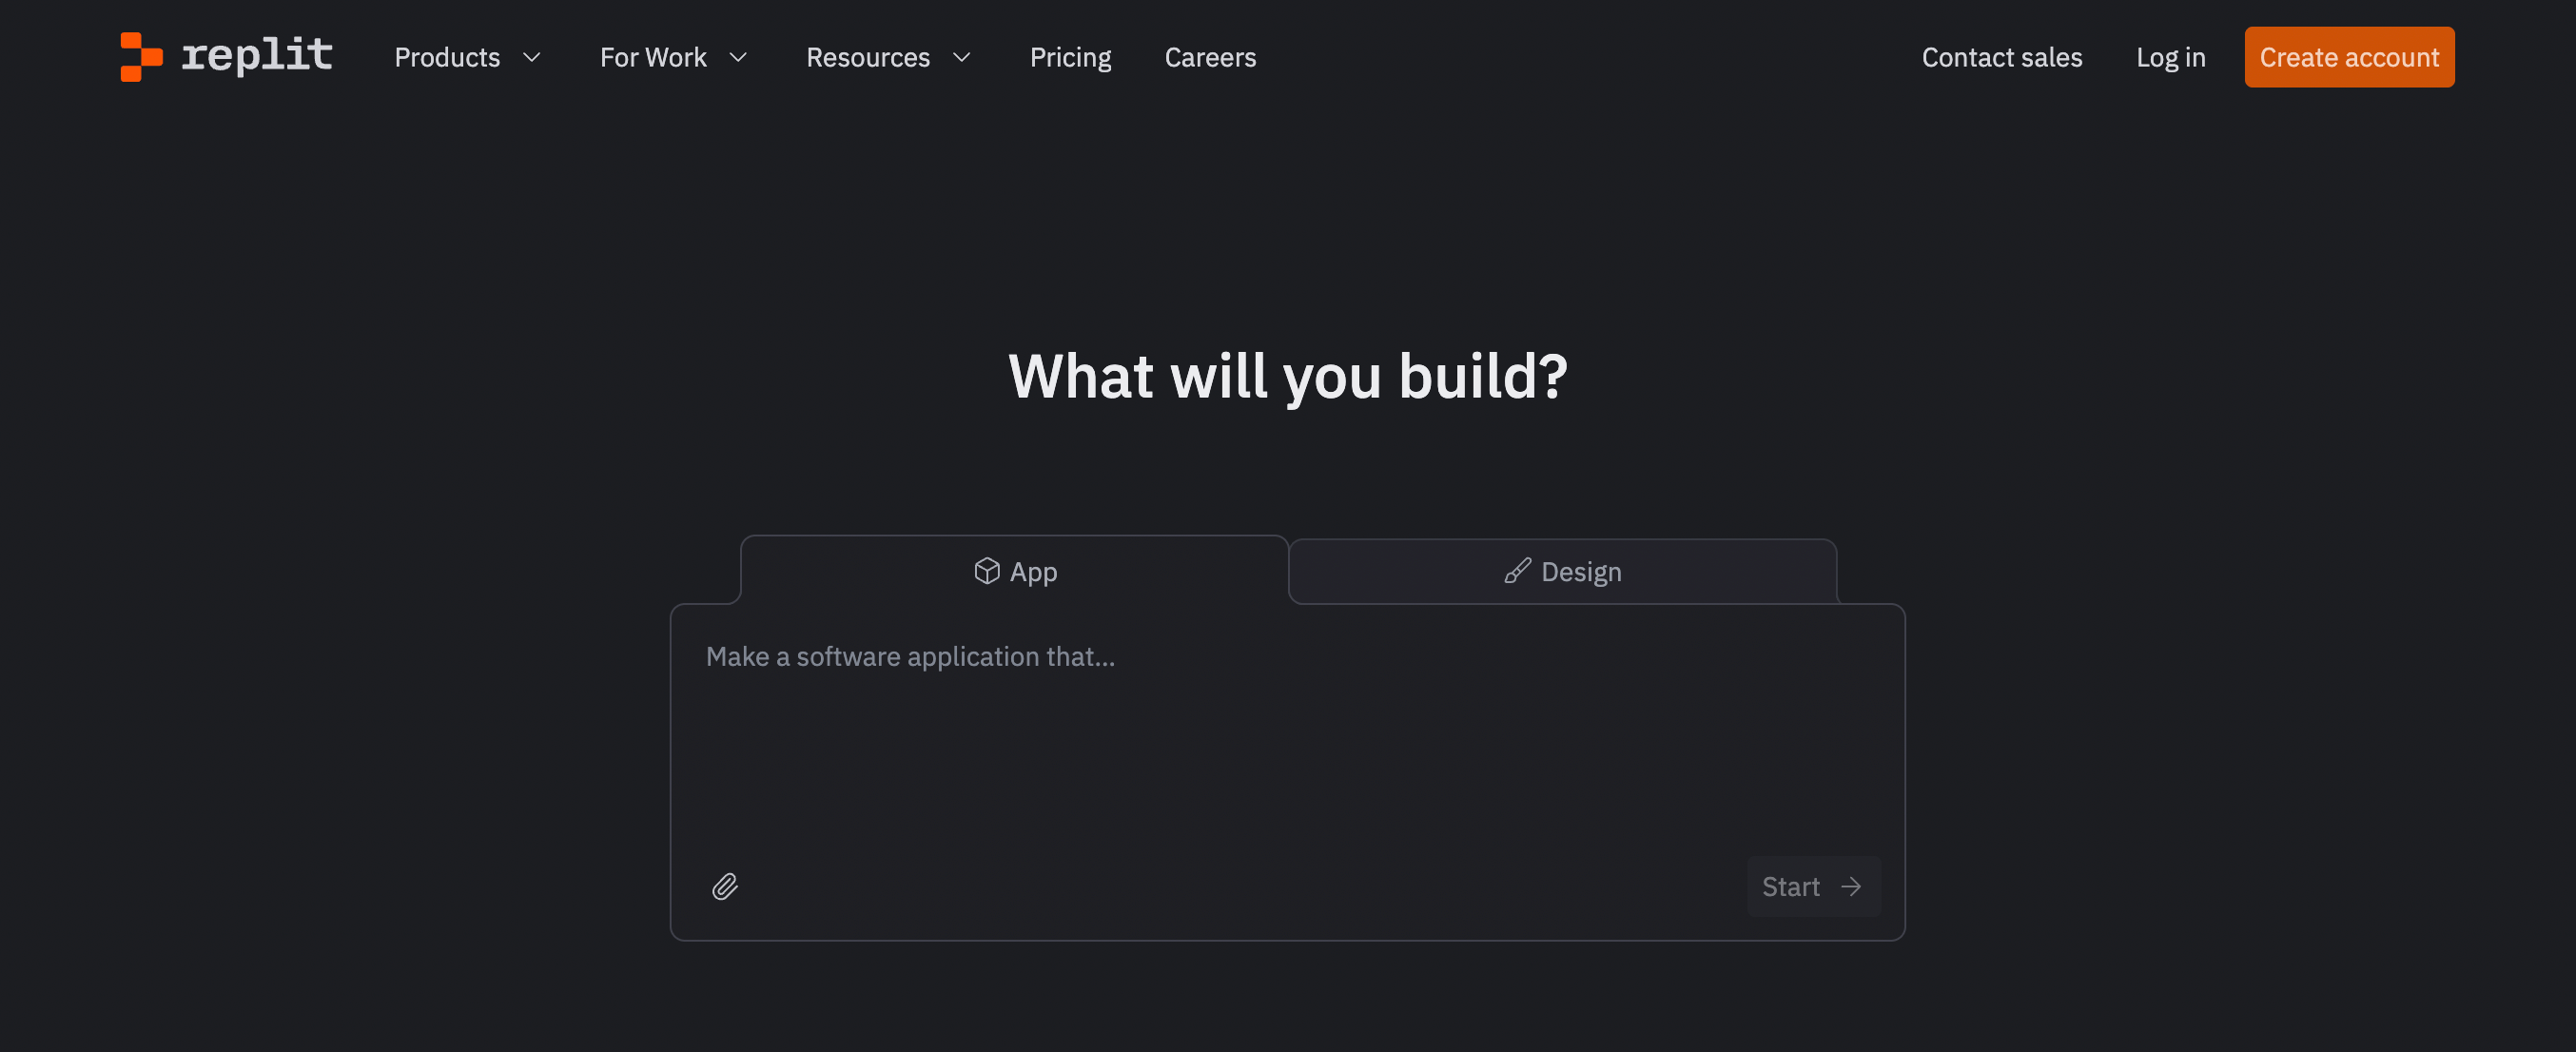Image resolution: width=2576 pixels, height=1052 pixels.
Task: Click the Contact sales link
Action: pos(2001,58)
